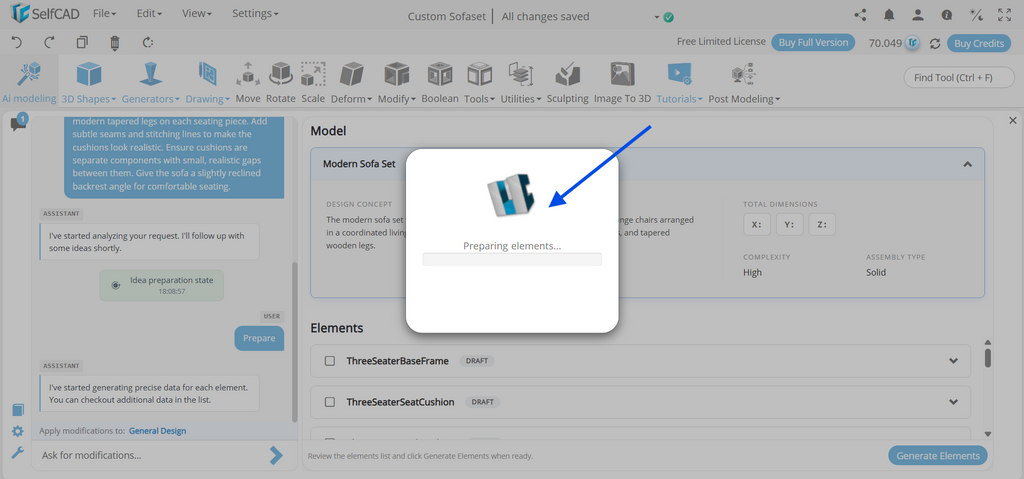Open the Sculpting tool
1024x479 pixels.
tap(568, 82)
